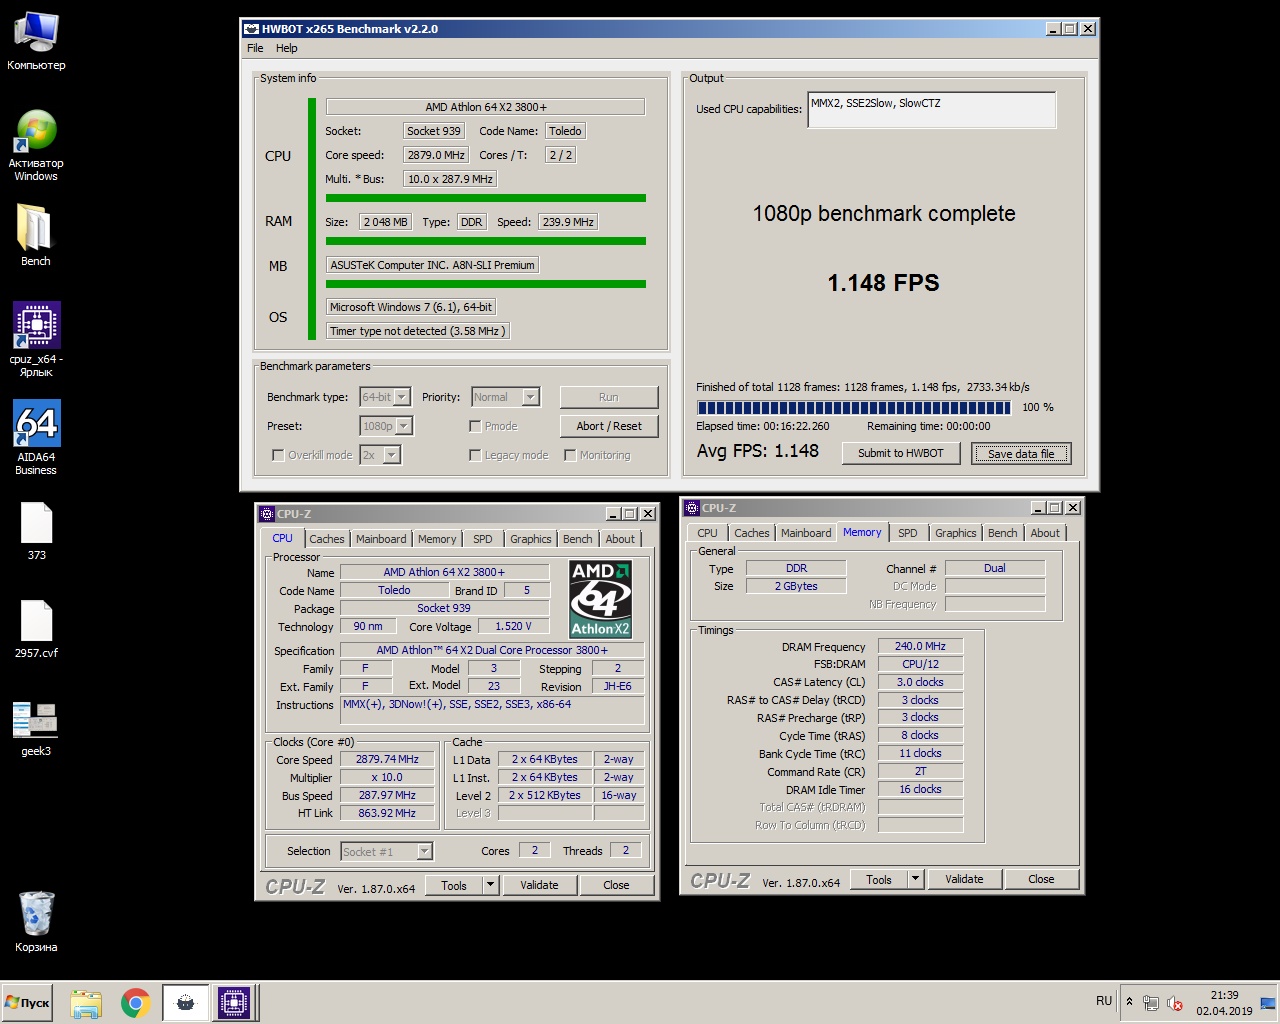
Task: Click the AMD Athlon 64 X2 logo
Action: [x=600, y=600]
